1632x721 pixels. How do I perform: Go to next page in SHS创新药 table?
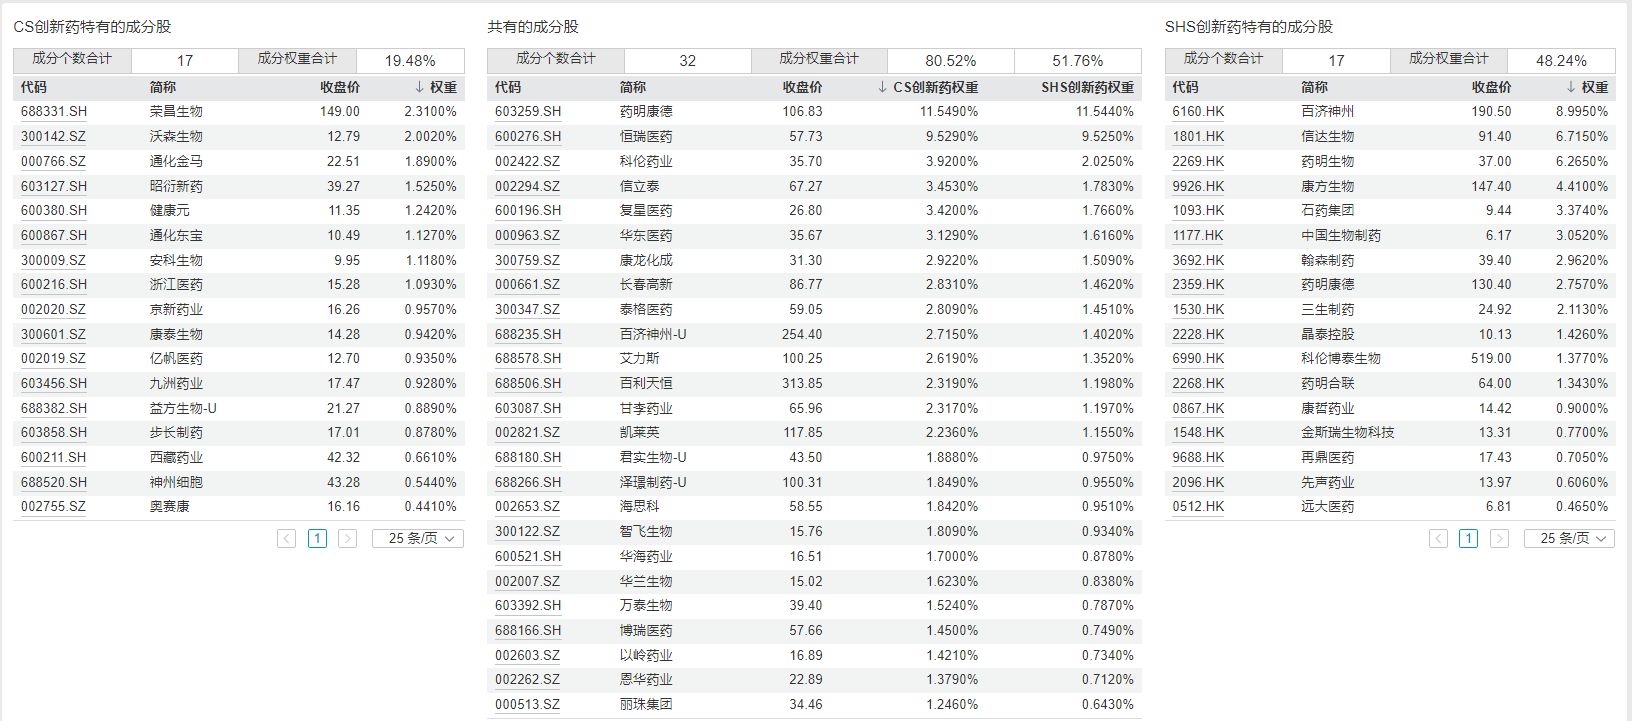pos(1499,539)
